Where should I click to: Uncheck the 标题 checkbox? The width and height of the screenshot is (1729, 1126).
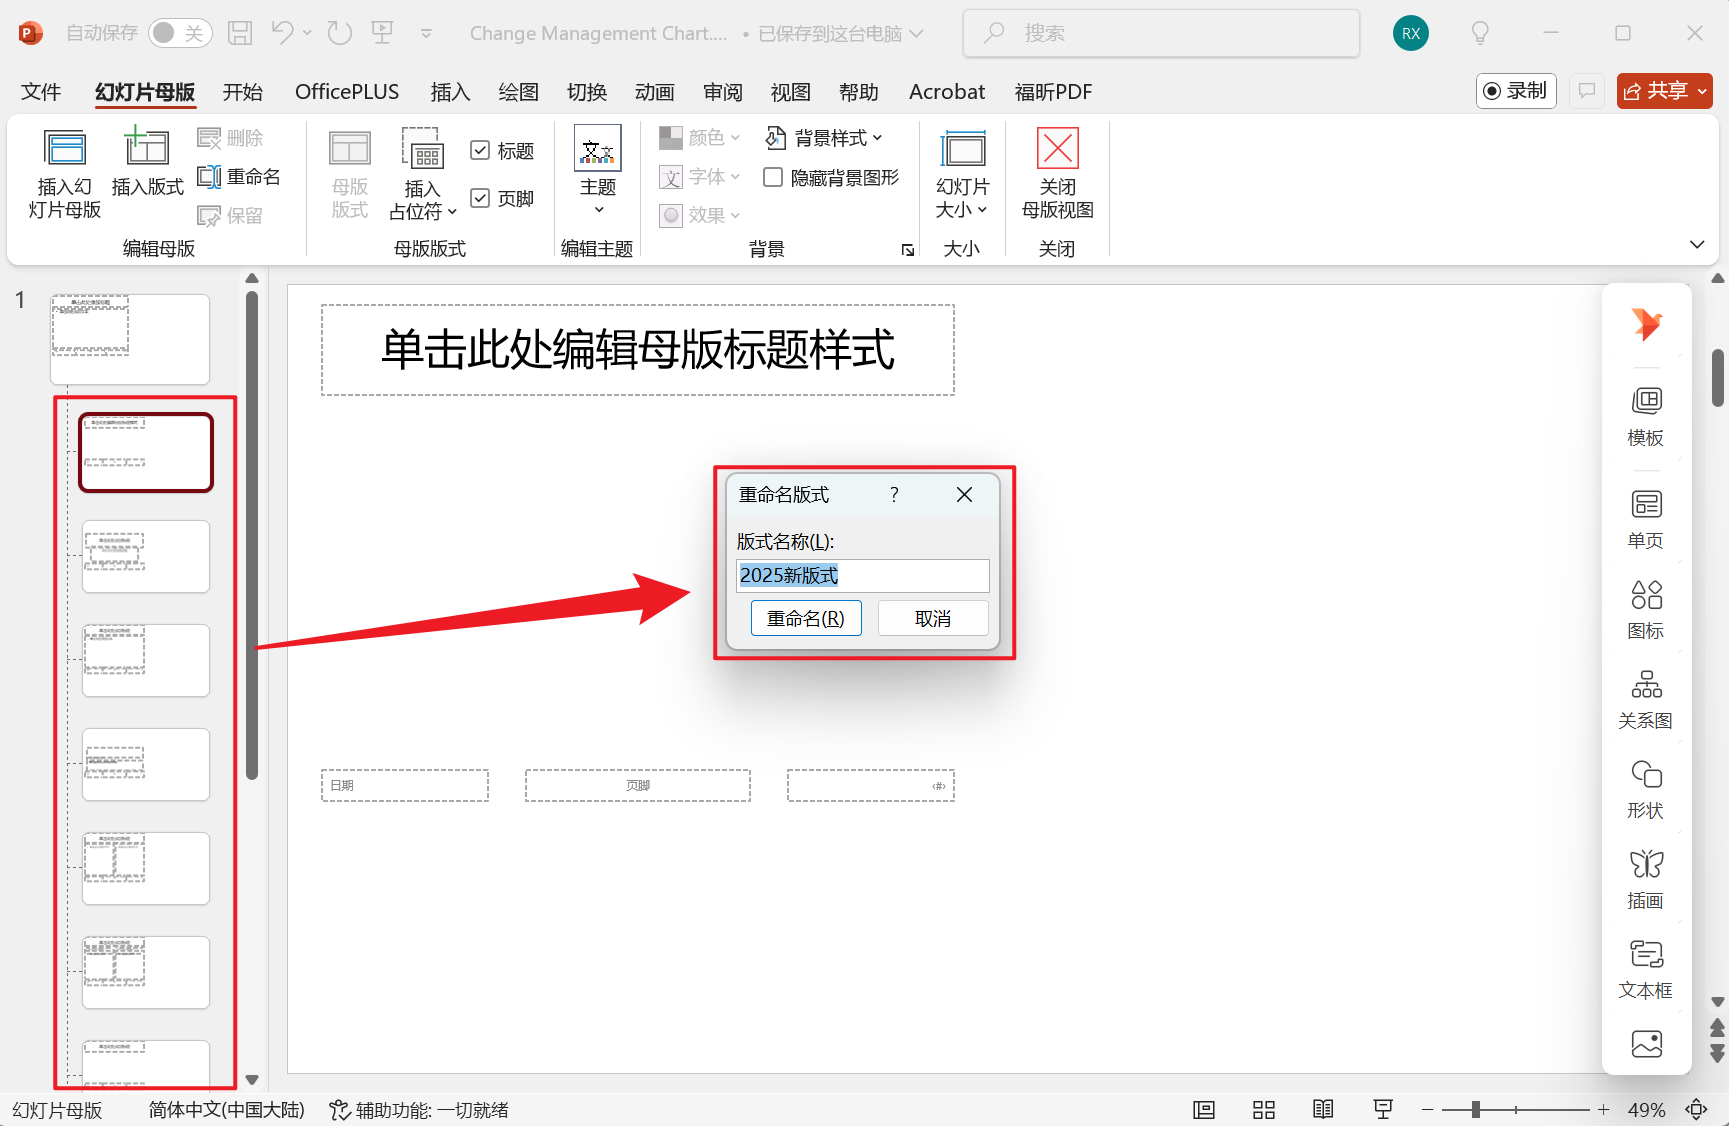coord(481,149)
